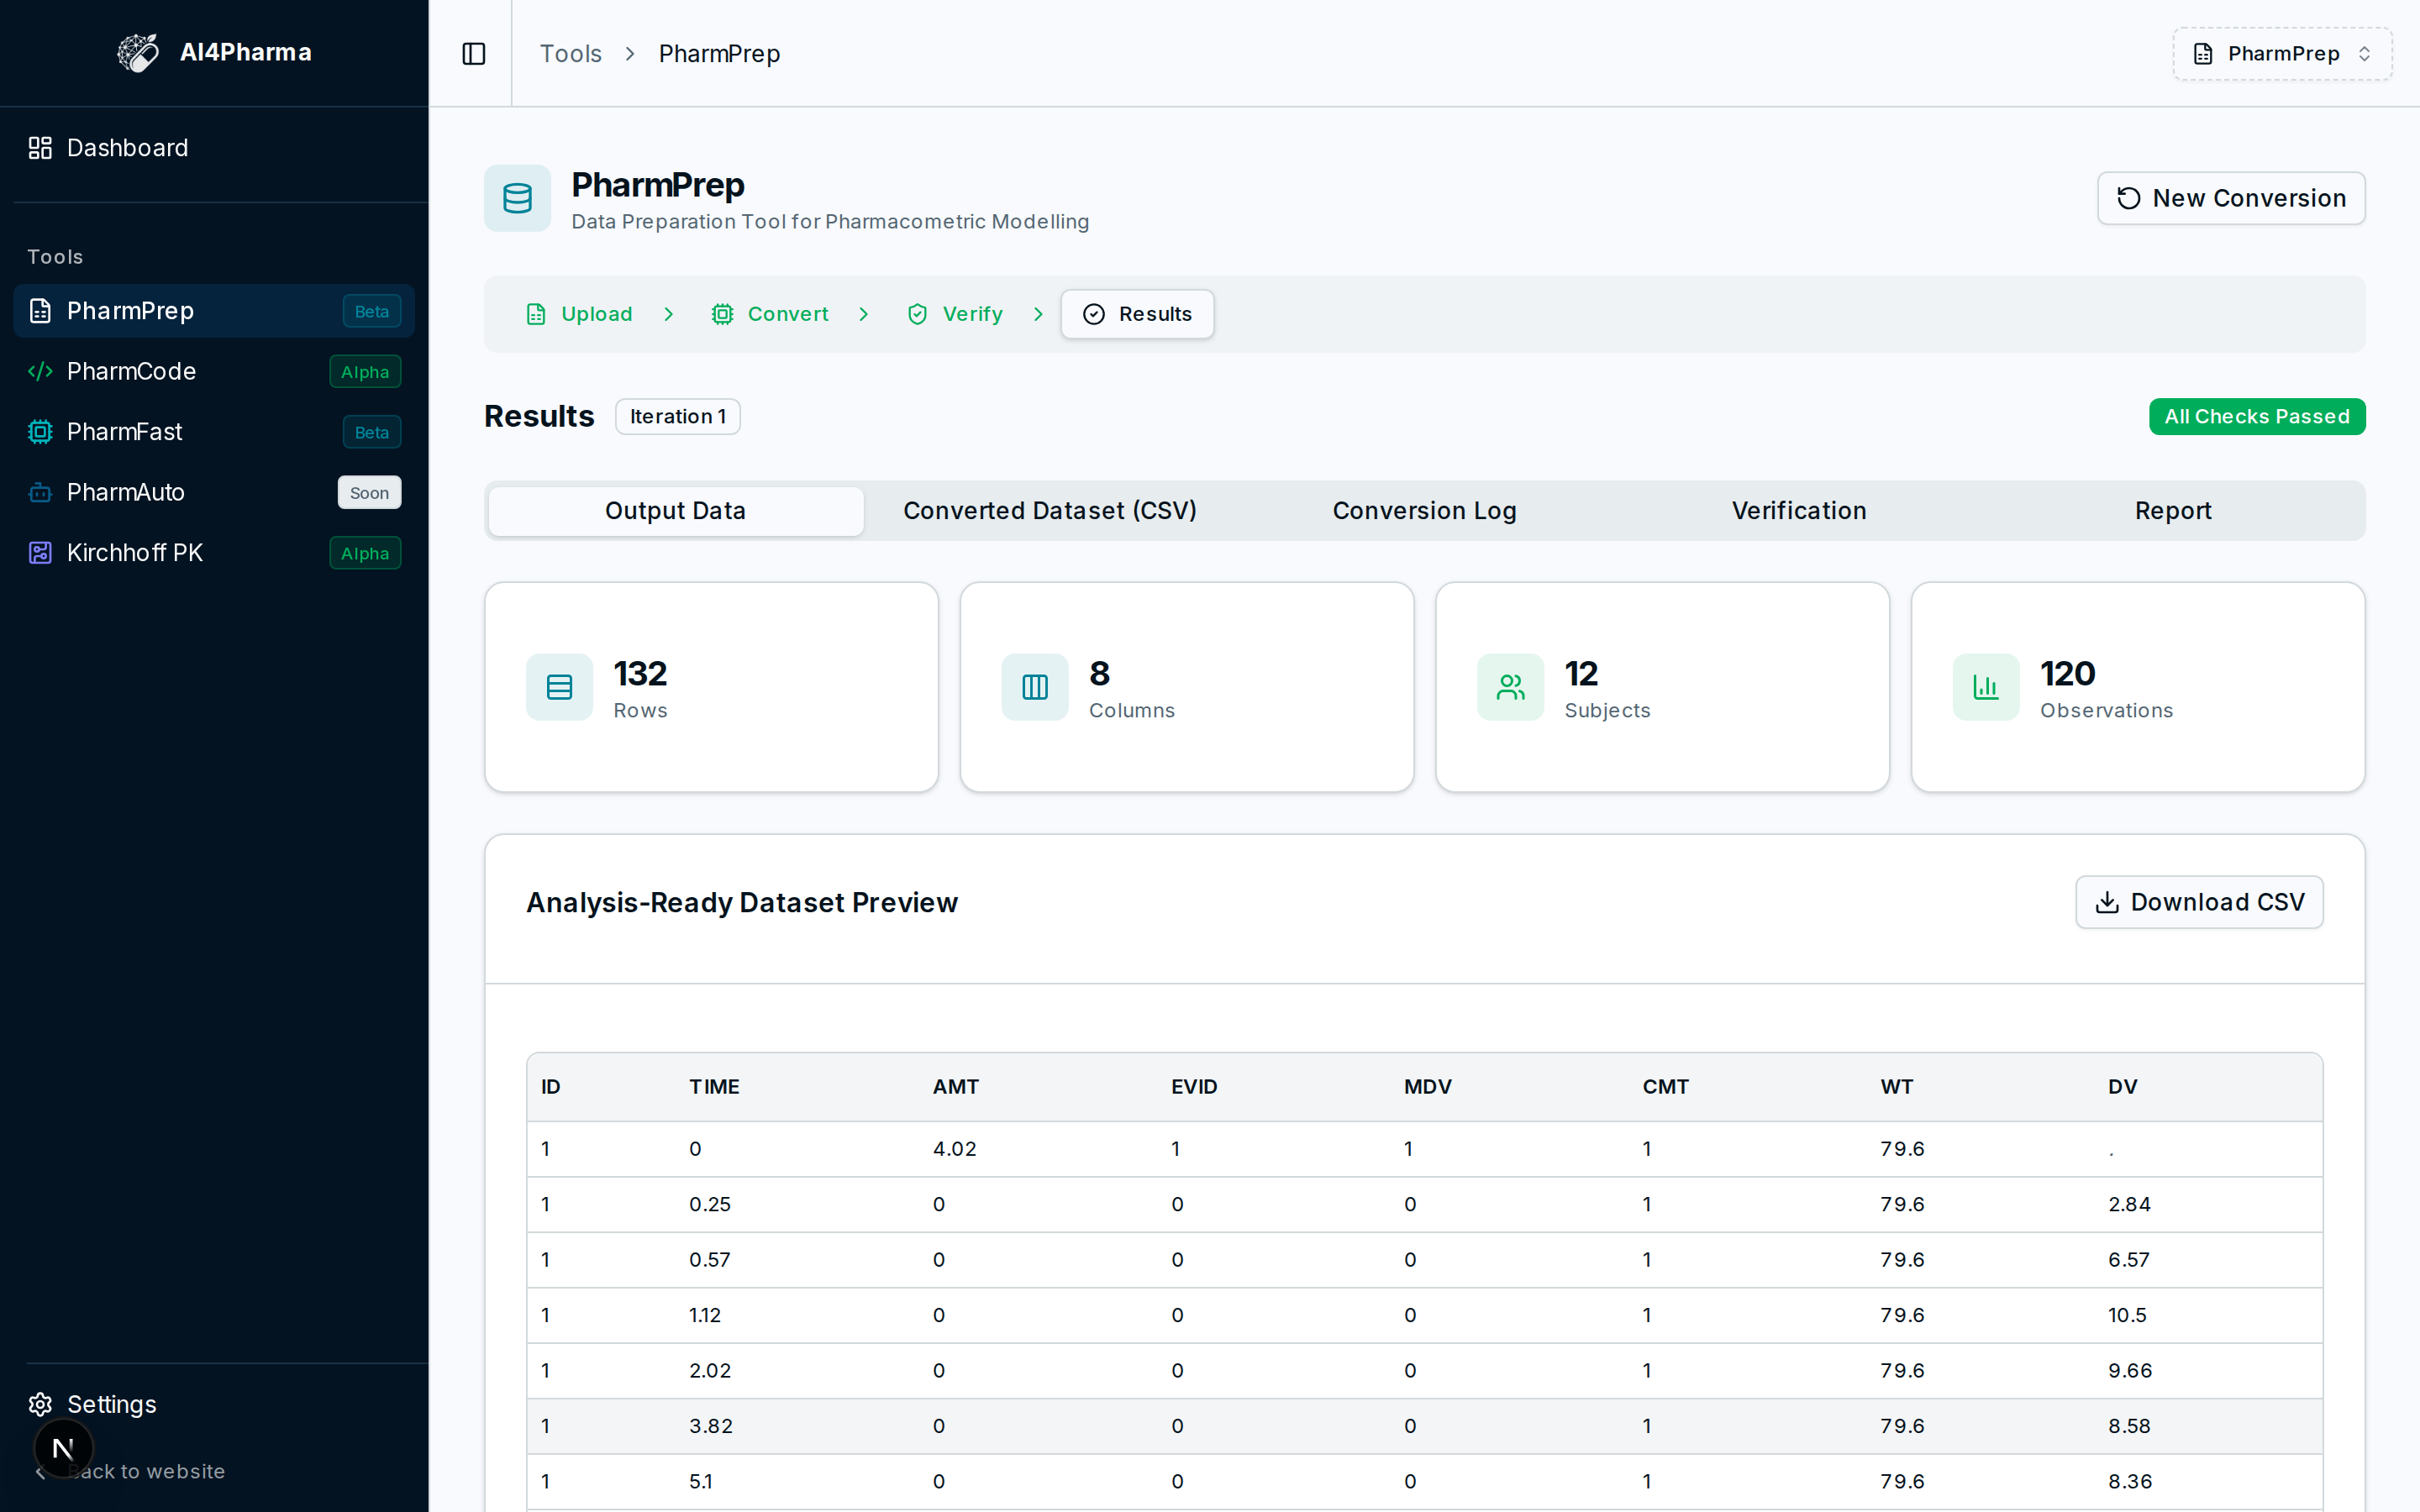Toggle the sidebar panel icon
This screenshot has height=1512, width=2420.
click(x=474, y=54)
